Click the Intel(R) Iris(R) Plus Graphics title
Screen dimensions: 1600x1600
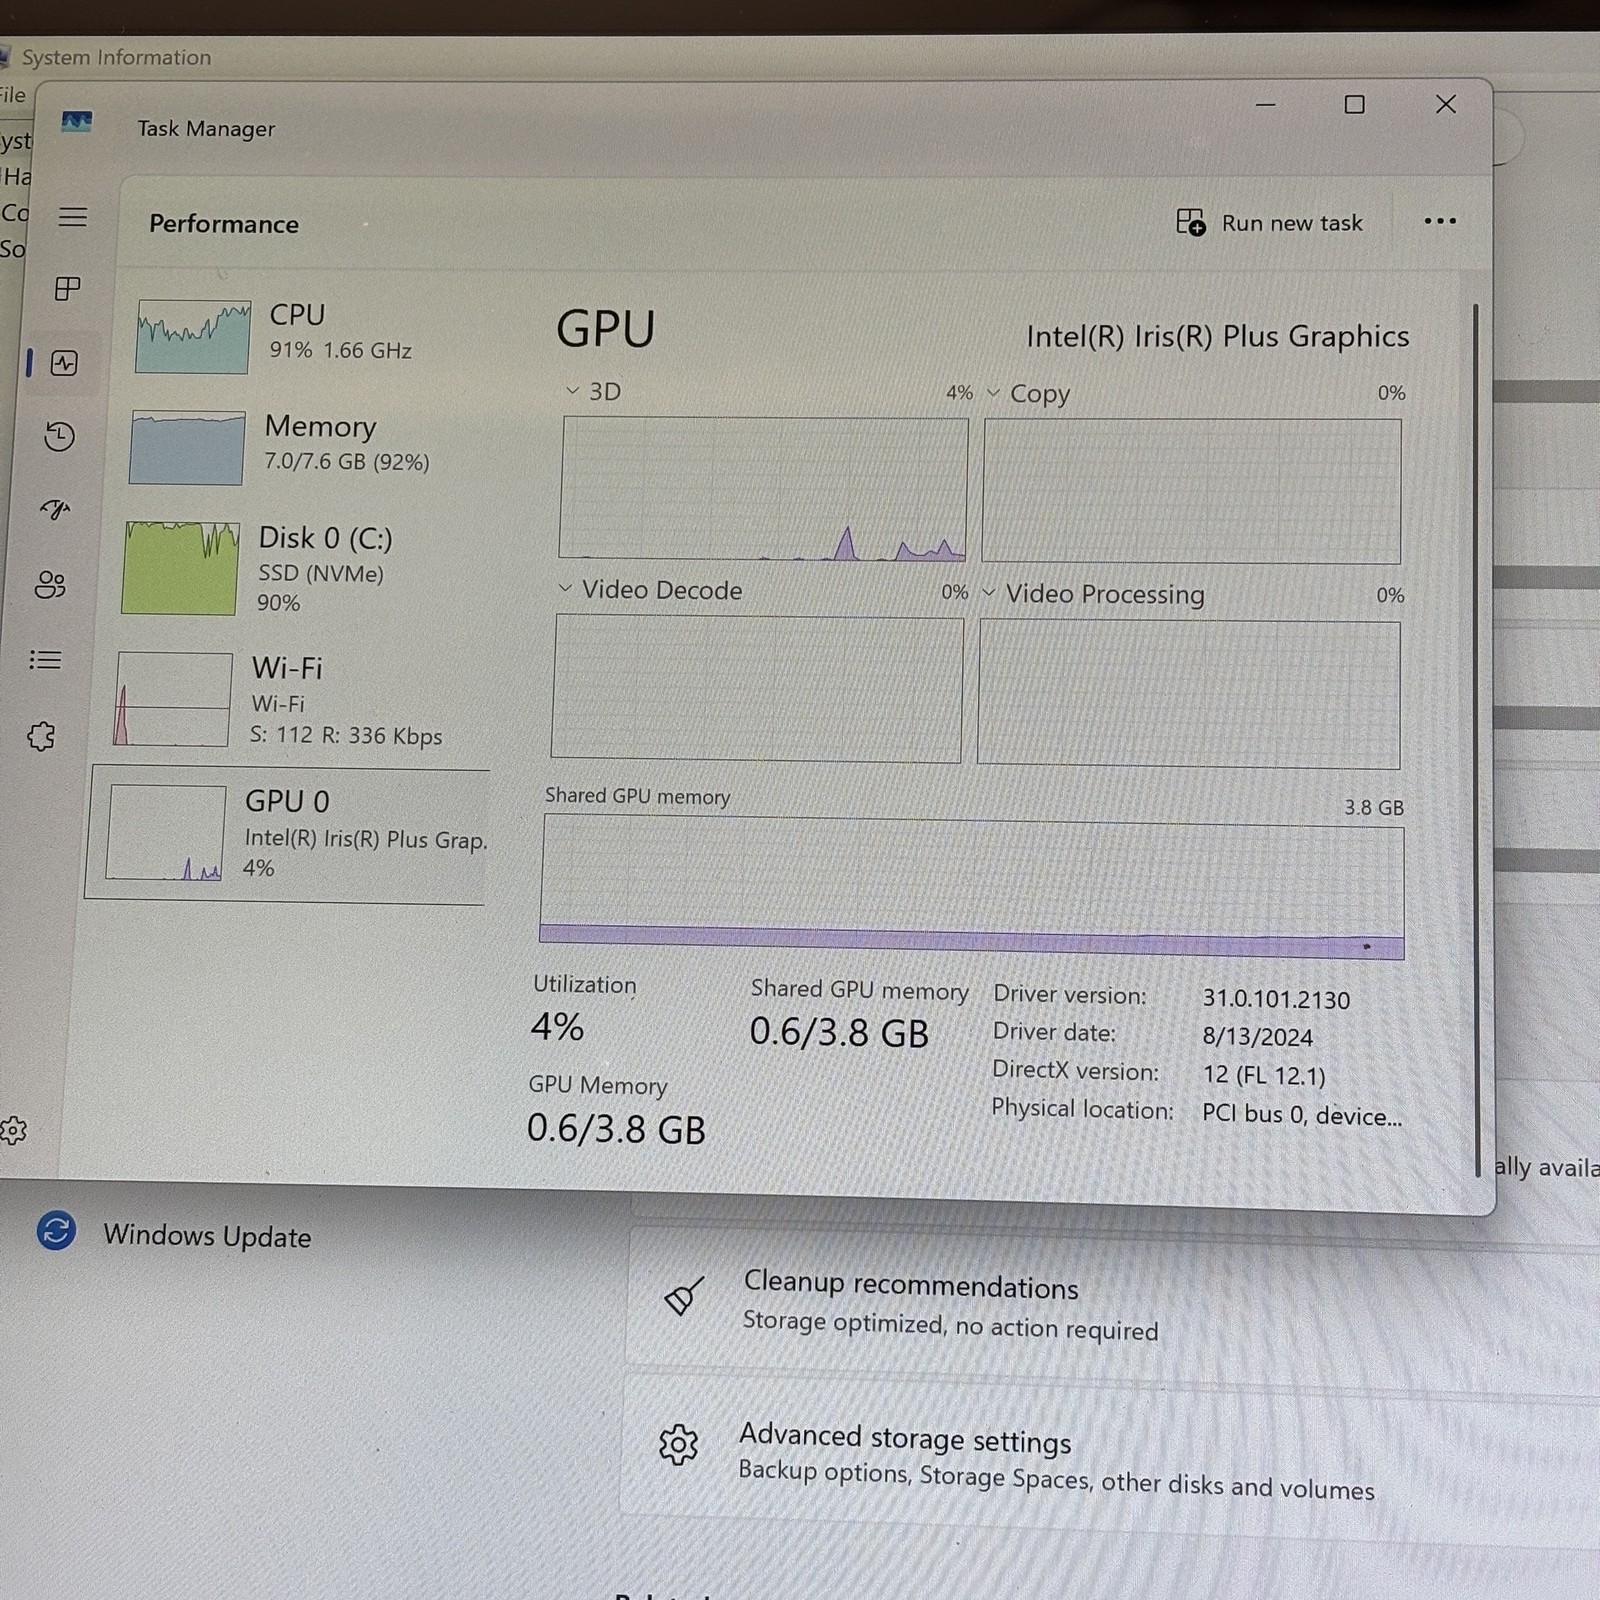pos(1217,336)
